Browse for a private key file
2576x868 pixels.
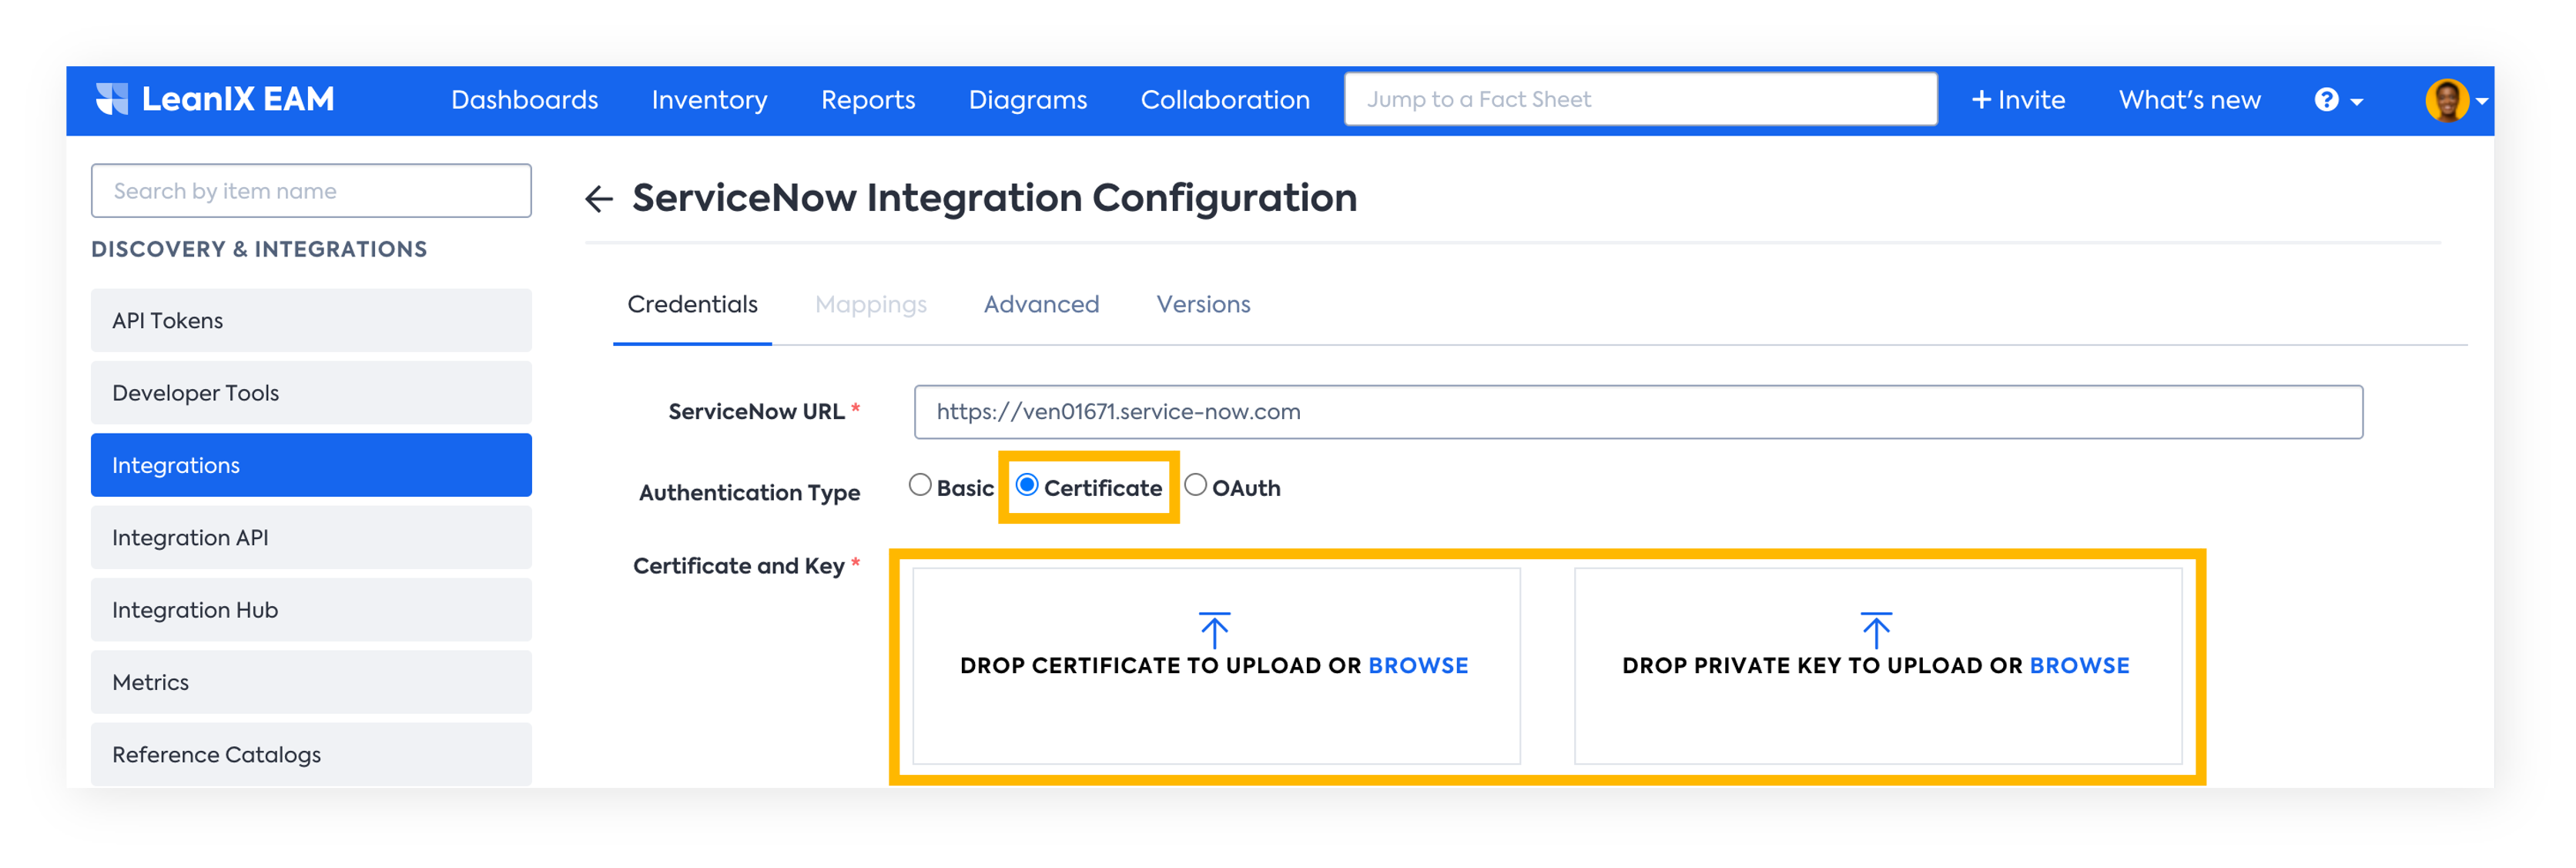tap(2079, 665)
